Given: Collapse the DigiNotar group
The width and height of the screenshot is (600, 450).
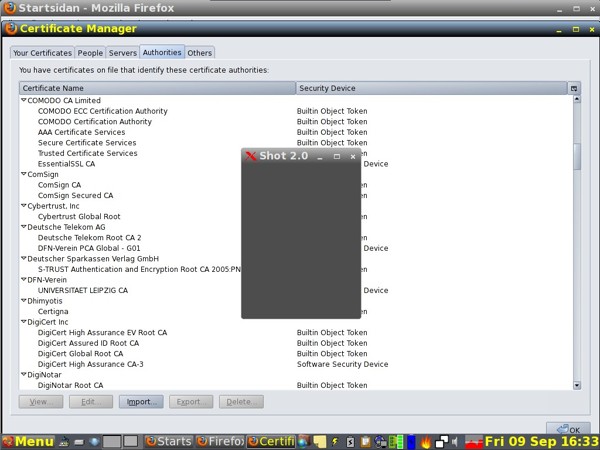Looking at the screenshot, I should pyautogui.click(x=24, y=374).
